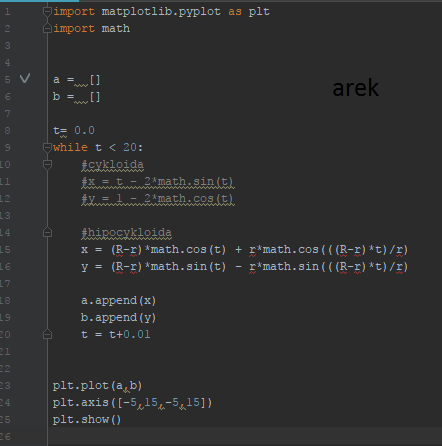Image resolution: width=442 pixels, height=446 pixels.
Task: Click on 'plt.plot(a,b)'
Action: 97,386
